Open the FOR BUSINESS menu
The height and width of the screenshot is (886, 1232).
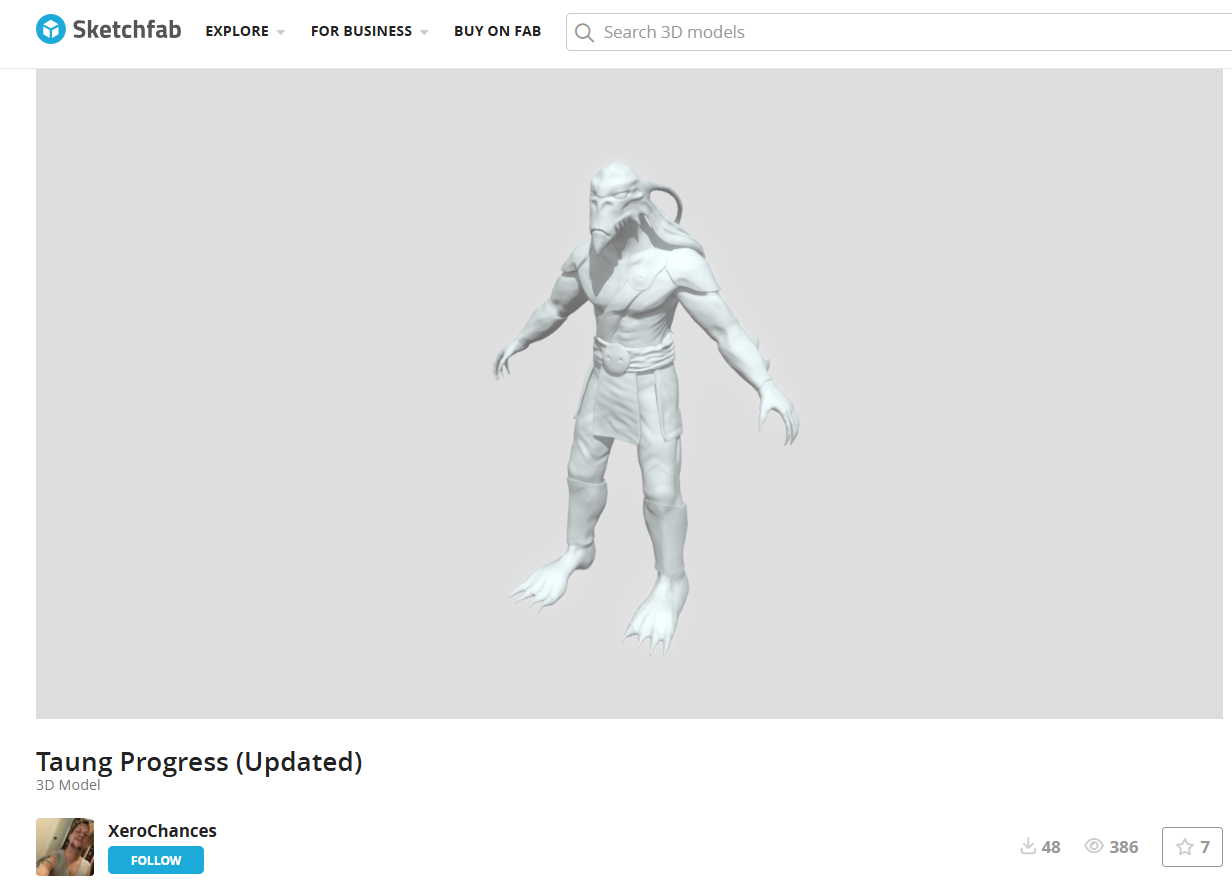pyautogui.click(x=361, y=31)
